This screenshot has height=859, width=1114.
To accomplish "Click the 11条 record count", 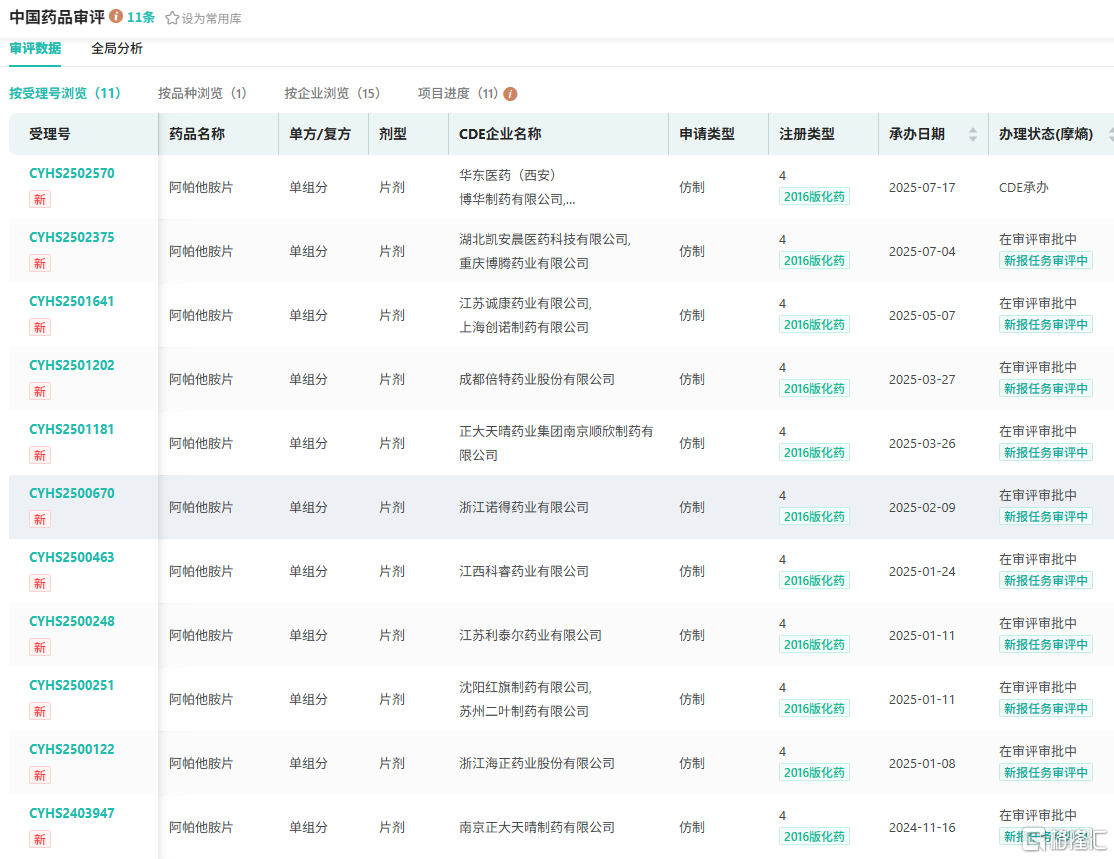I will (141, 17).
